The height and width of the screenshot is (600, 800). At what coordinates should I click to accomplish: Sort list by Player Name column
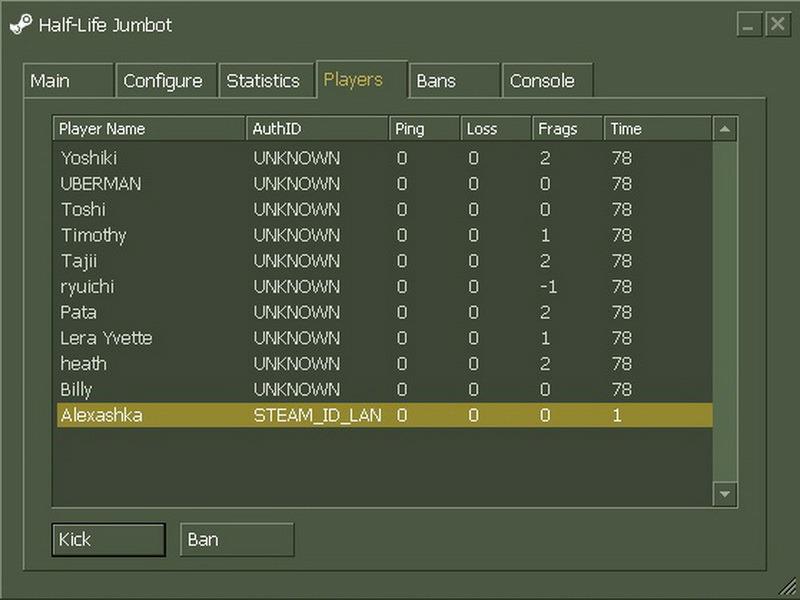click(x=148, y=129)
